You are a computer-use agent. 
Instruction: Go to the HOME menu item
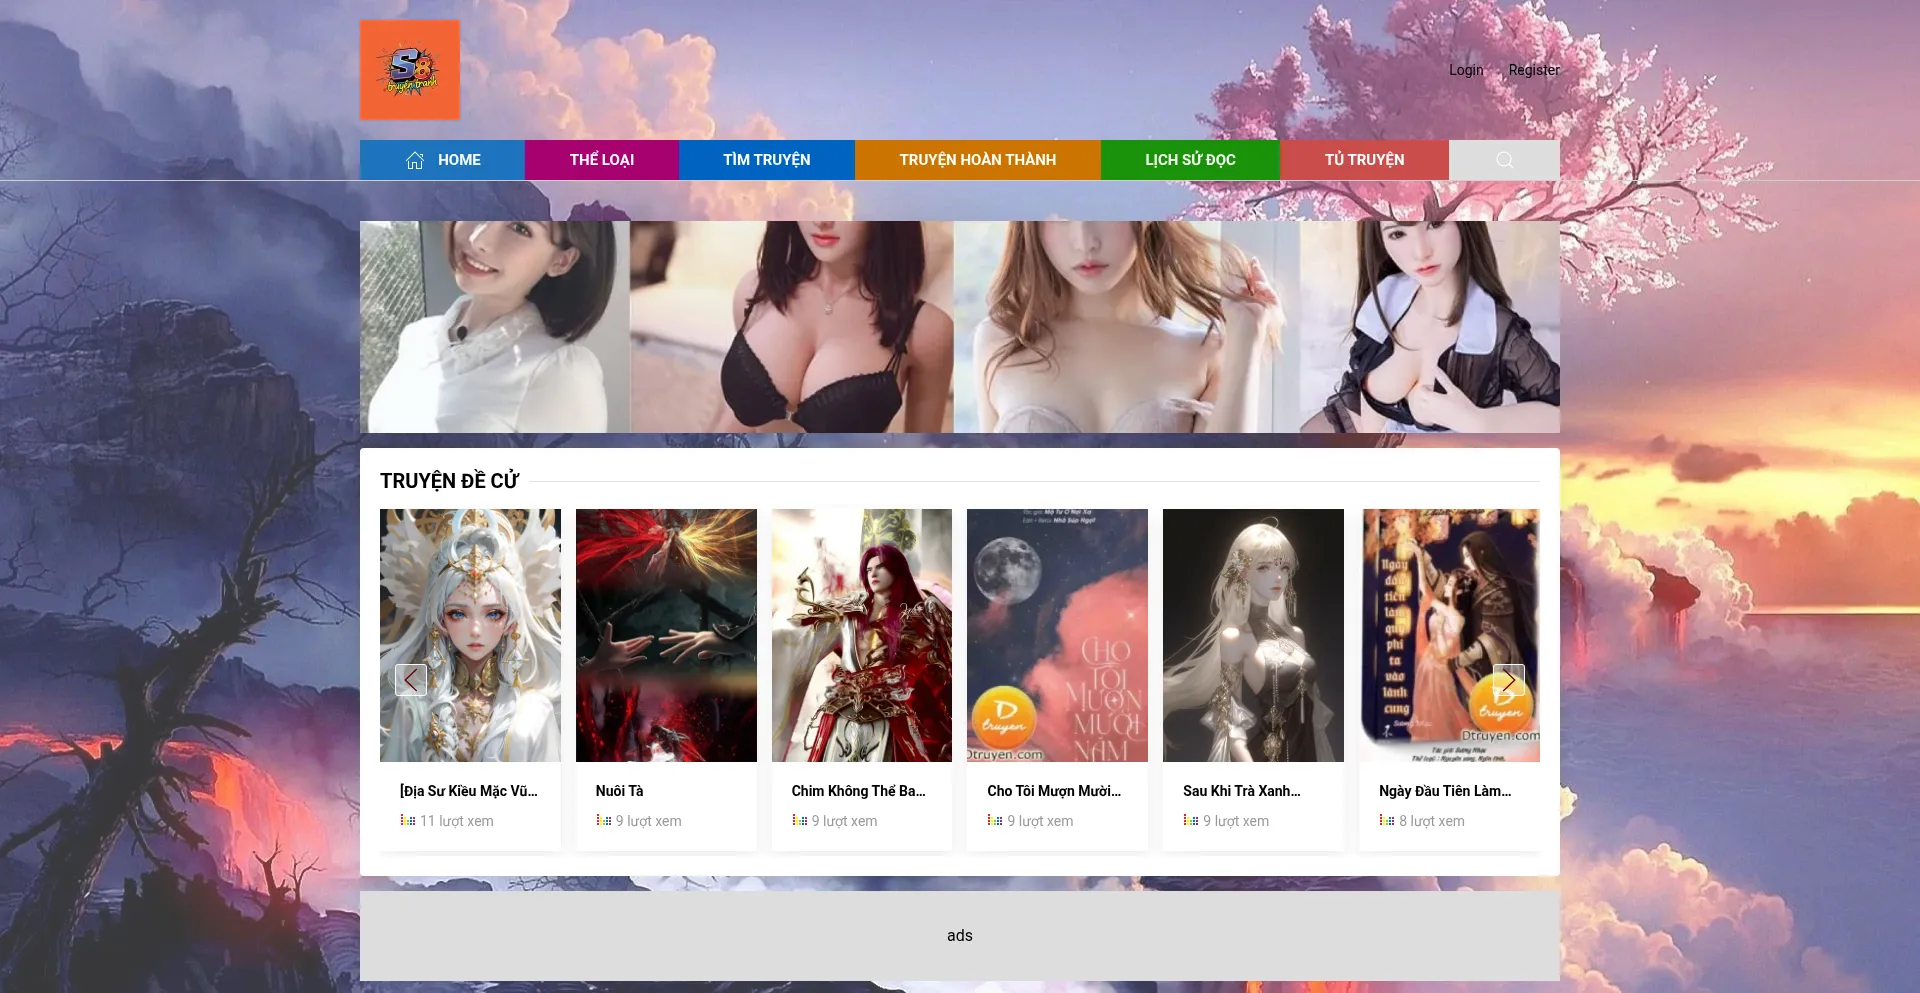(x=442, y=160)
